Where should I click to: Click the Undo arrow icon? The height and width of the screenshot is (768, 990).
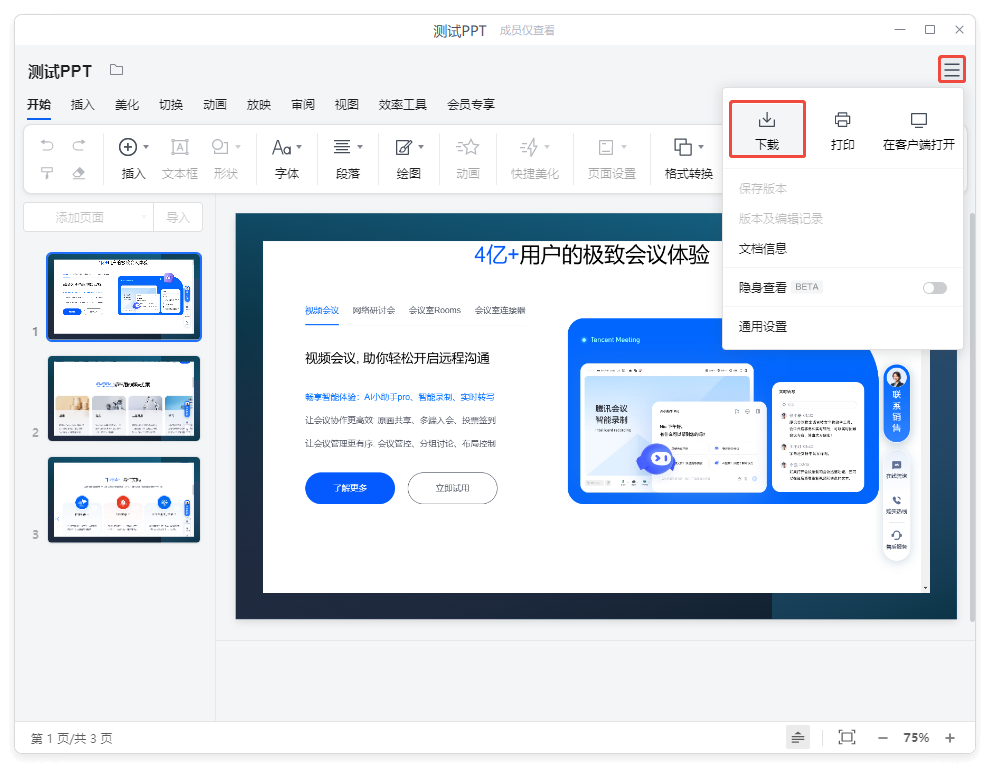(x=47, y=146)
